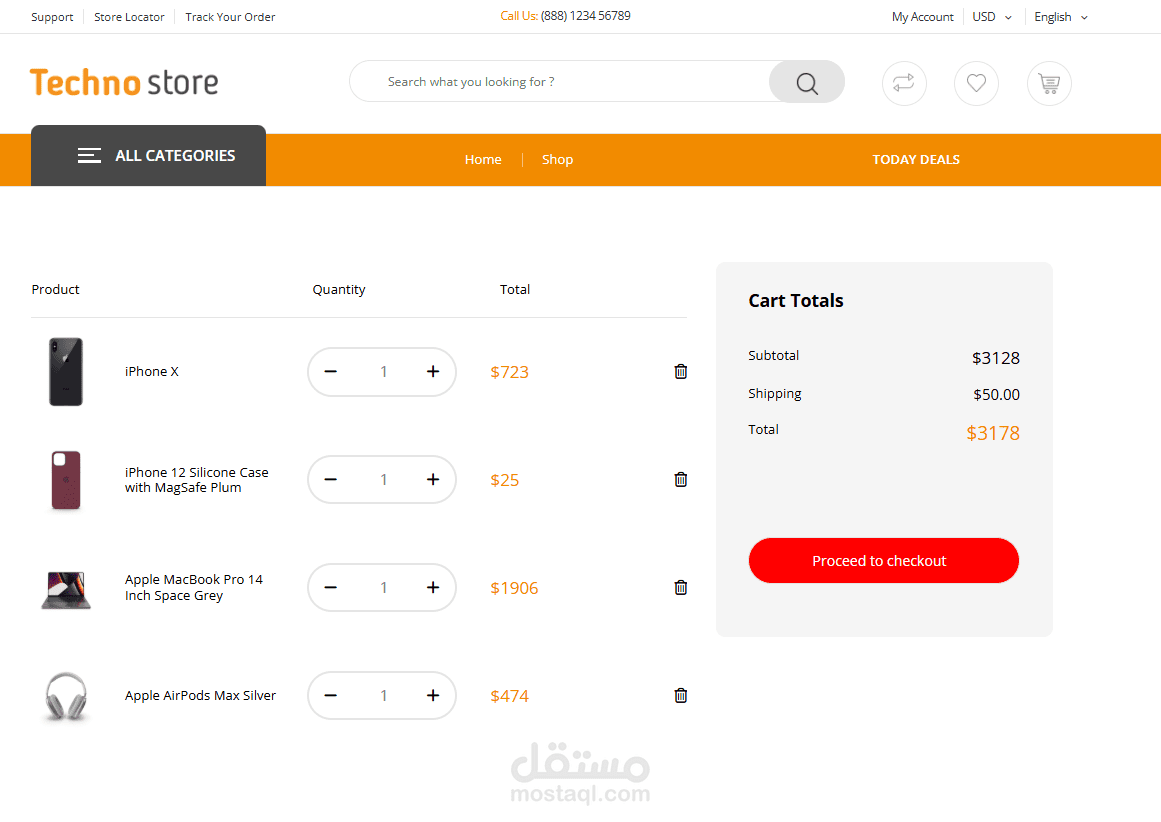Expand the ALL CATEGORIES menu

pyautogui.click(x=148, y=156)
